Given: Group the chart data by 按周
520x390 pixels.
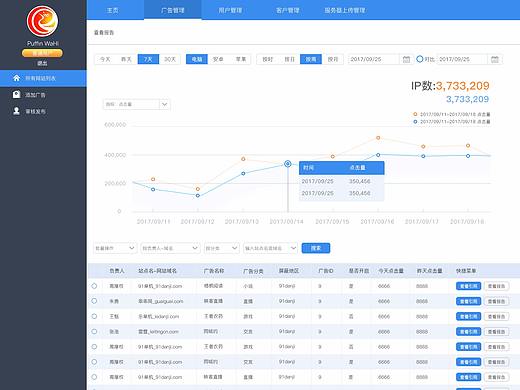Looking at the screenshot, I should 311,59.
